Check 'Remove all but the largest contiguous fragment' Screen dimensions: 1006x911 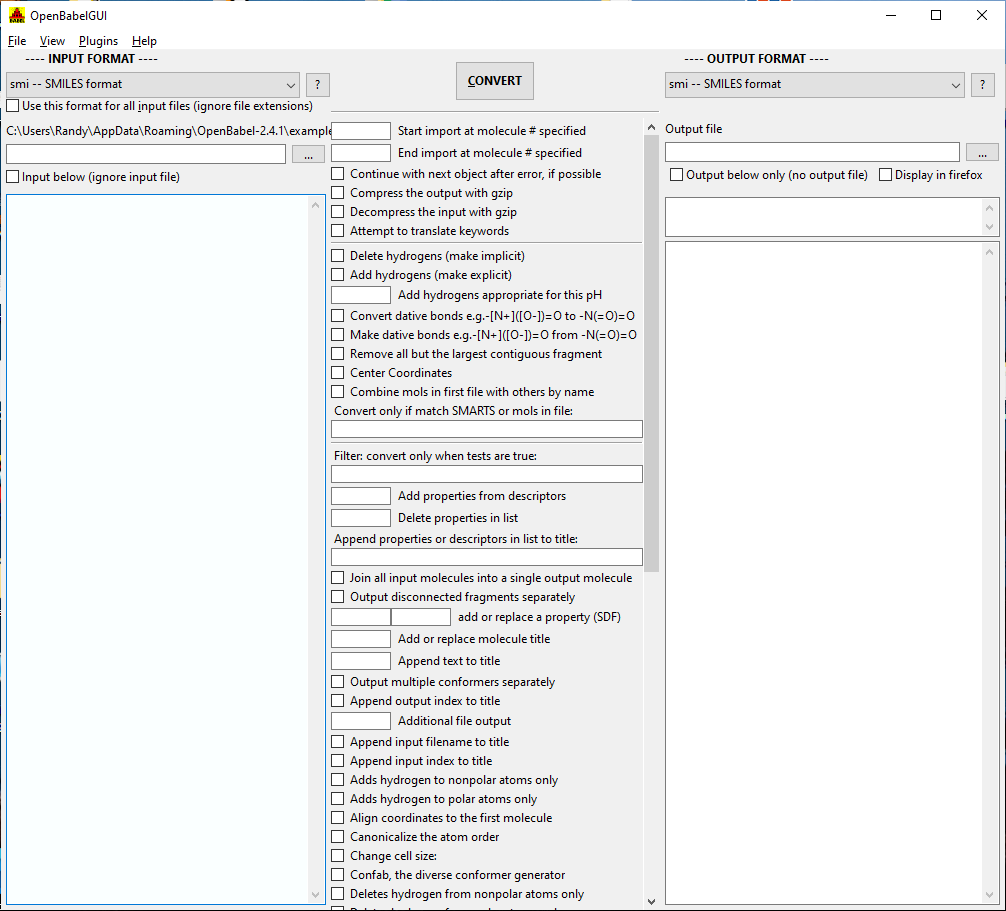pos(337,354)
